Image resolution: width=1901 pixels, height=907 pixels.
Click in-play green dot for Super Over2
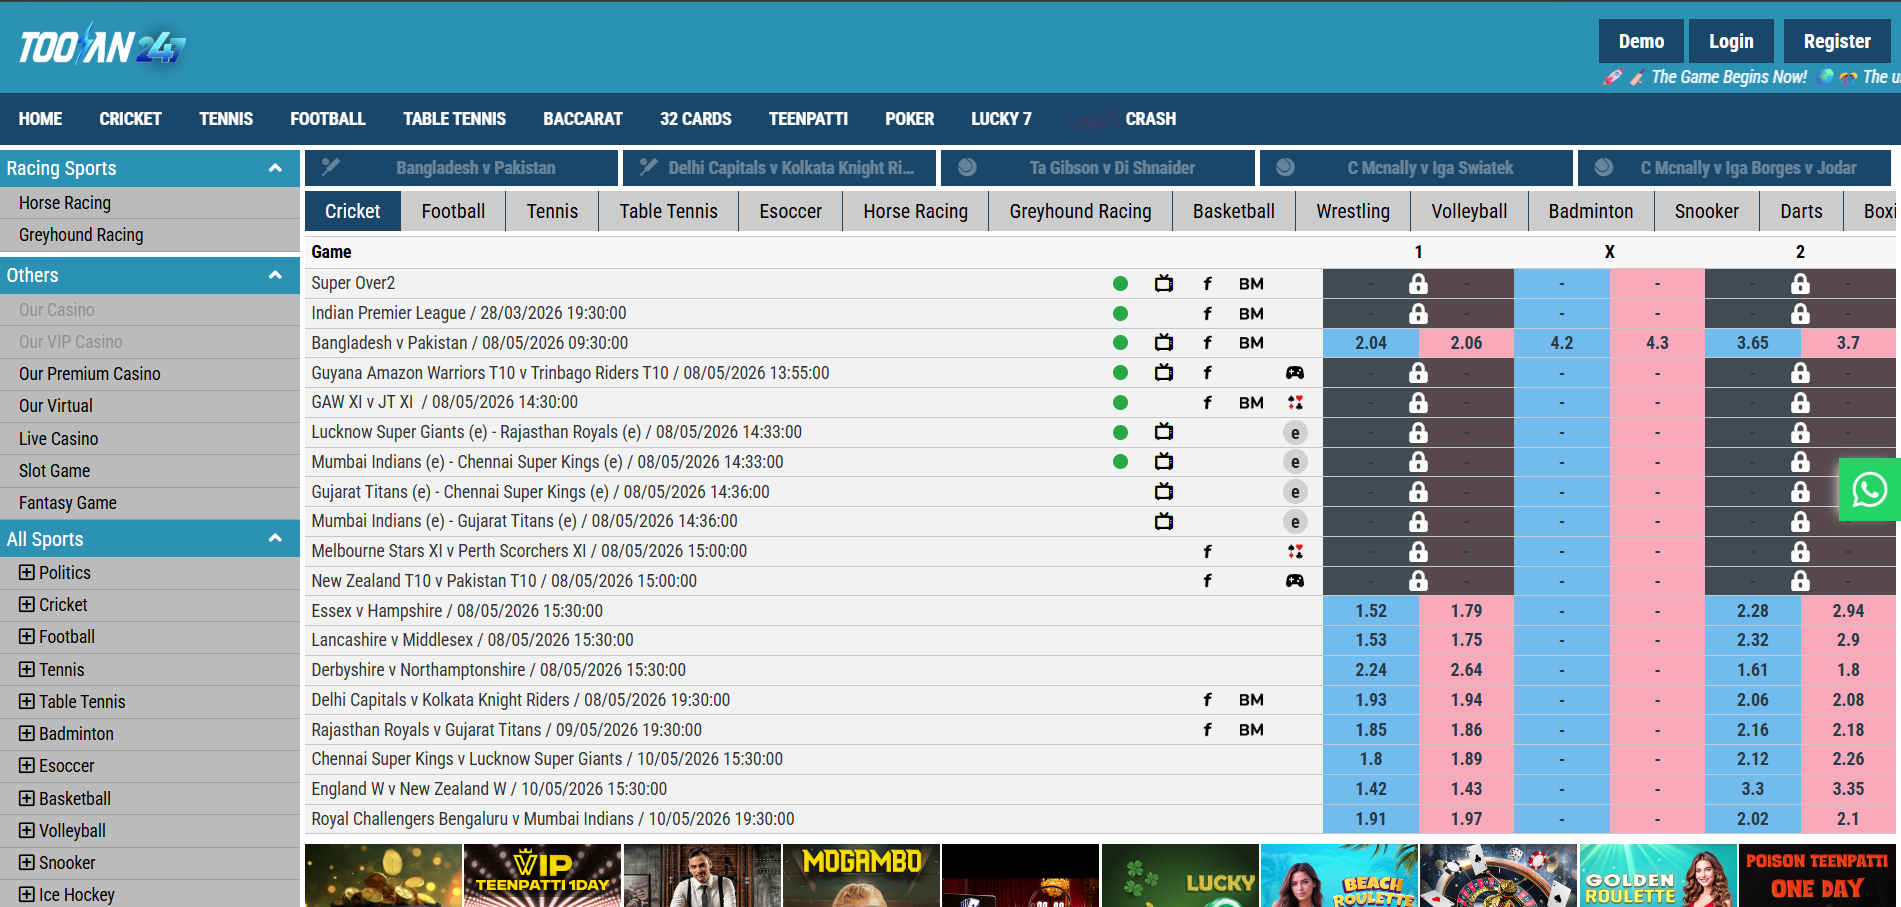click(x=1120, y=283)
